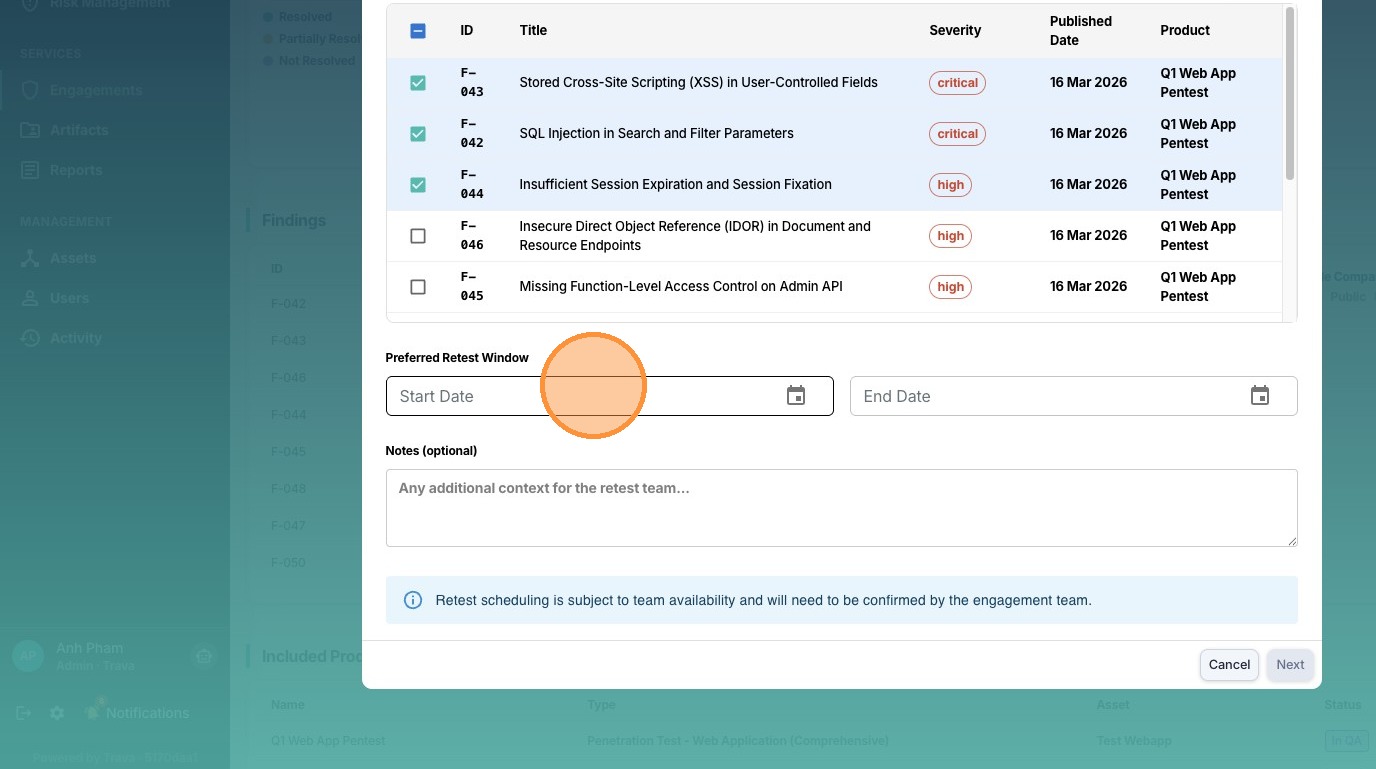Viewport: 1376px width, 769px height.
Task: Open the End Date calendar picker icon
Action: click(1260, 396)
